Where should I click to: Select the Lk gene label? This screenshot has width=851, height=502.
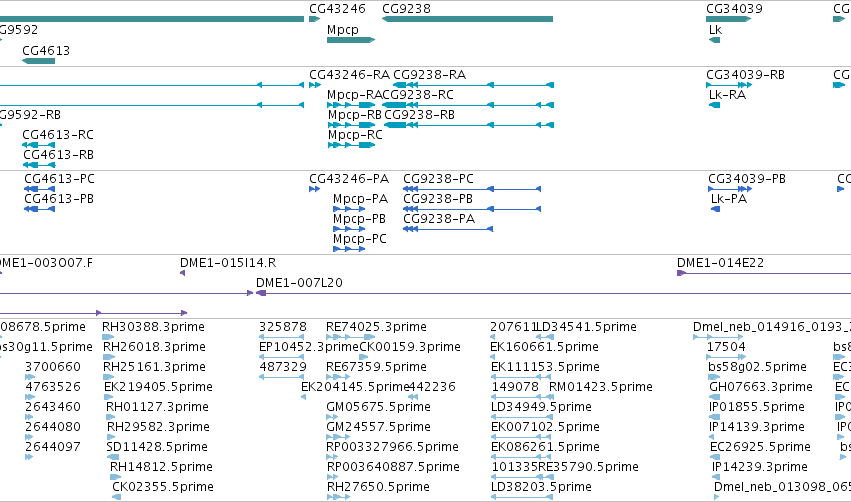[x=715, y=30]
